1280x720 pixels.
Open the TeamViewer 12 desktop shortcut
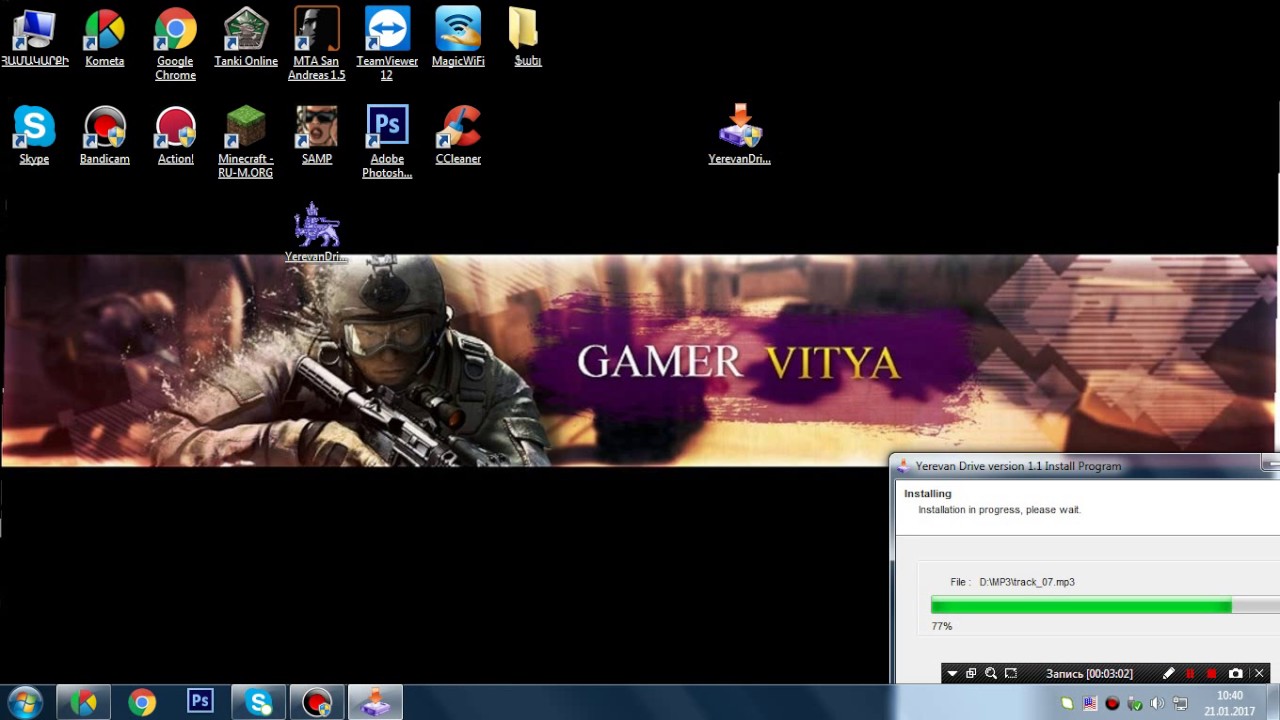click(387, 44)
